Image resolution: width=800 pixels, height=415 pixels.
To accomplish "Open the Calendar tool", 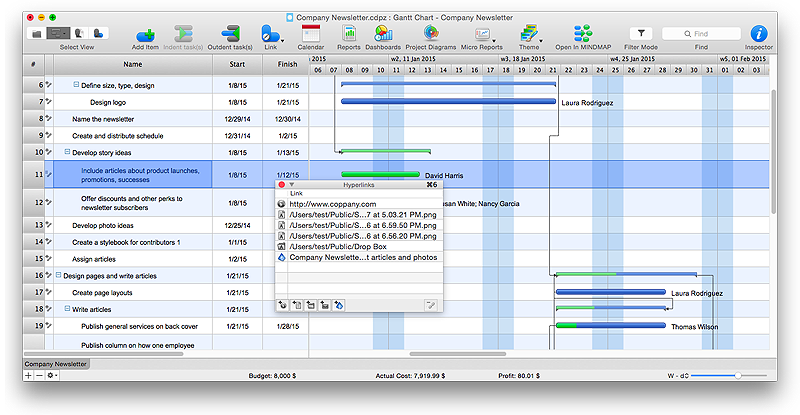I will click(310, 34).
